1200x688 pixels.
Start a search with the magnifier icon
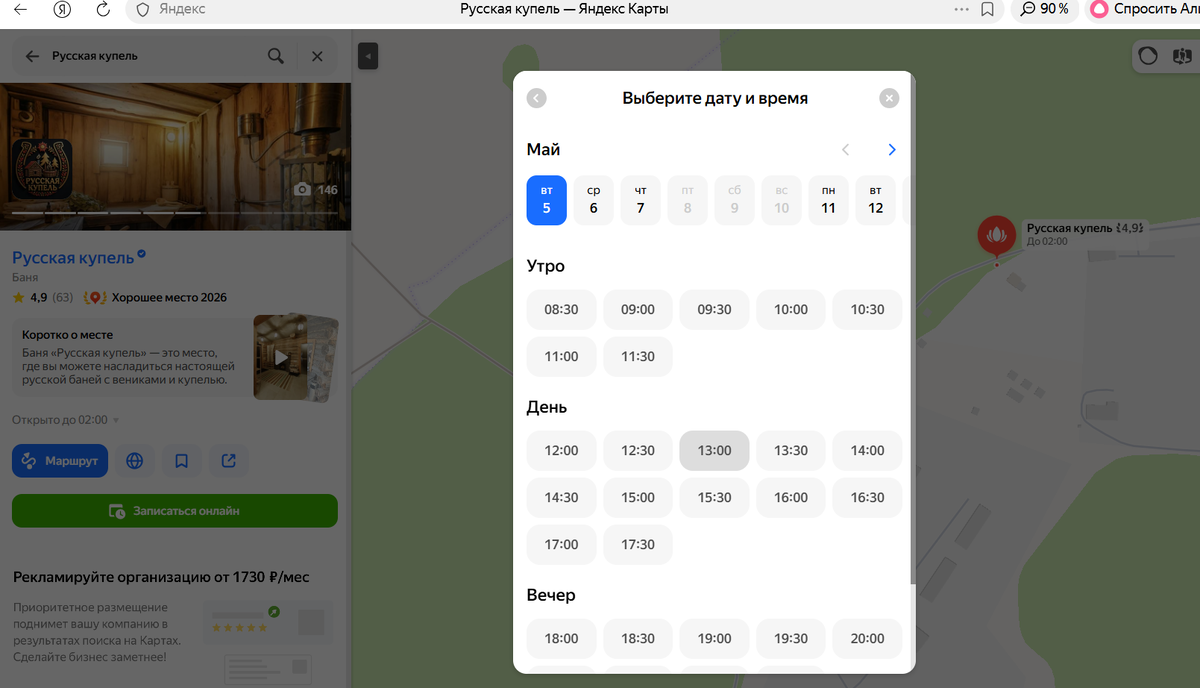(x=276, y=56)
